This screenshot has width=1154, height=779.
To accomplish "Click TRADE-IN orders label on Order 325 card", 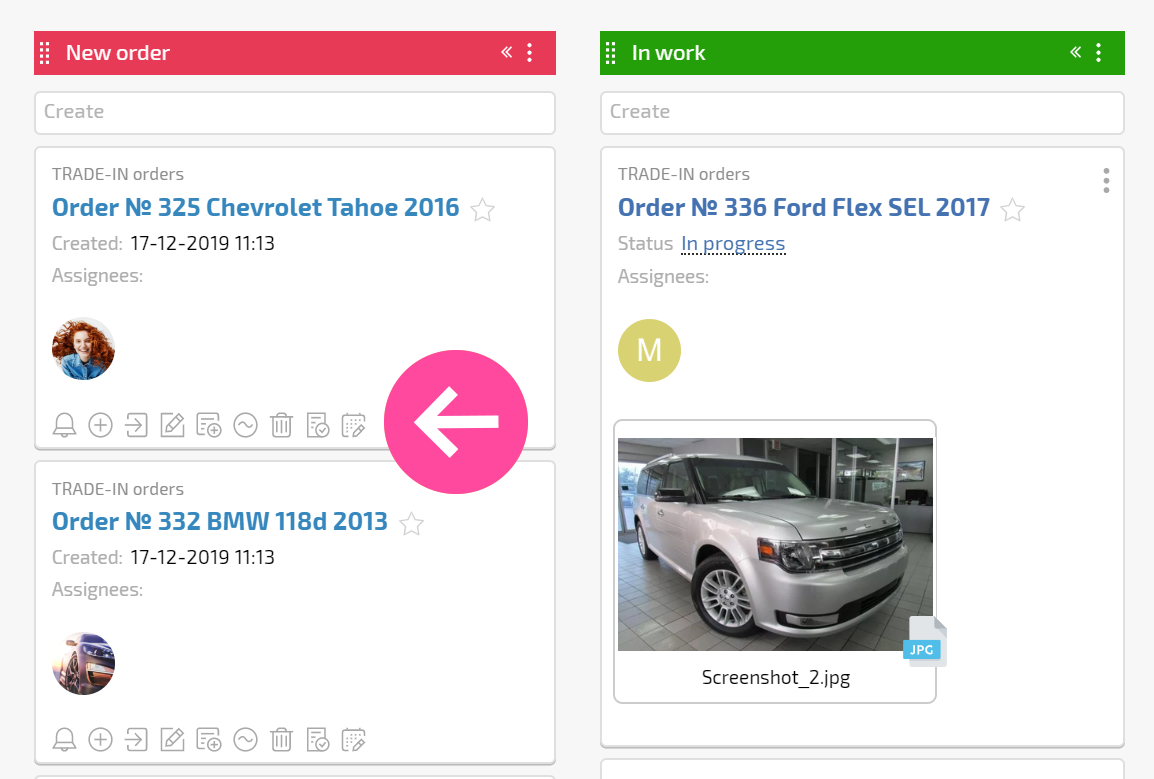I will 118,175.
